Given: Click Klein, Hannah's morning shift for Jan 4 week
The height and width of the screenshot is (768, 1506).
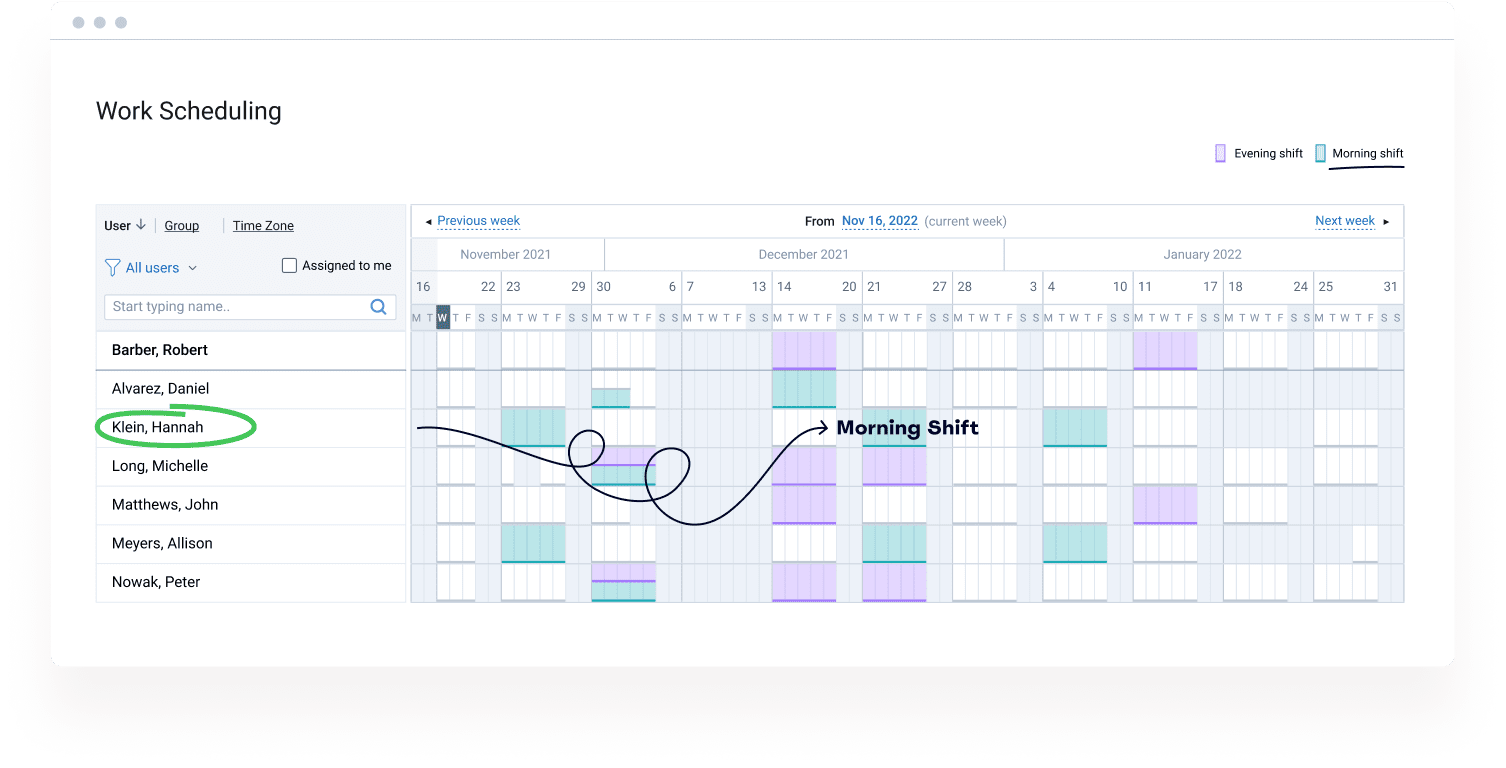Looking at the screenshot, I should [1075, 427].
